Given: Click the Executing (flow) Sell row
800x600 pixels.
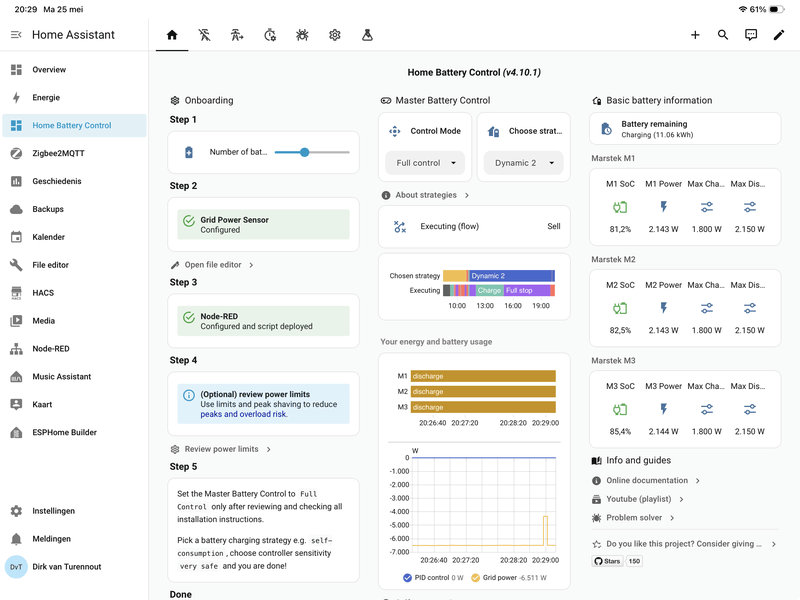Looking at the screenshot, I should (474, 227).
